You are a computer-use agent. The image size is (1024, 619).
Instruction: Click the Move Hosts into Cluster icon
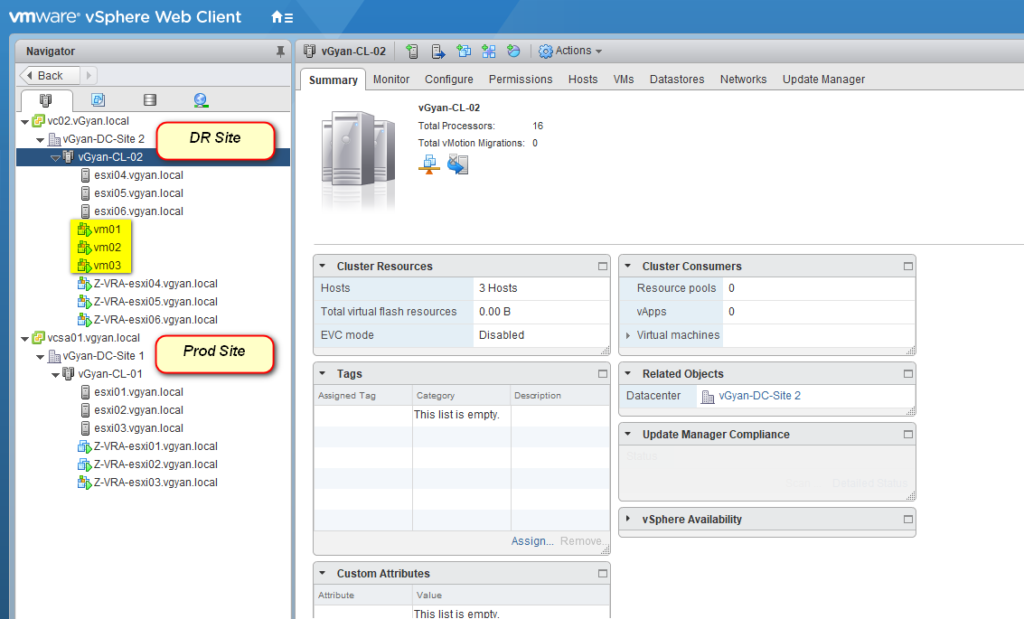[438, 51]
